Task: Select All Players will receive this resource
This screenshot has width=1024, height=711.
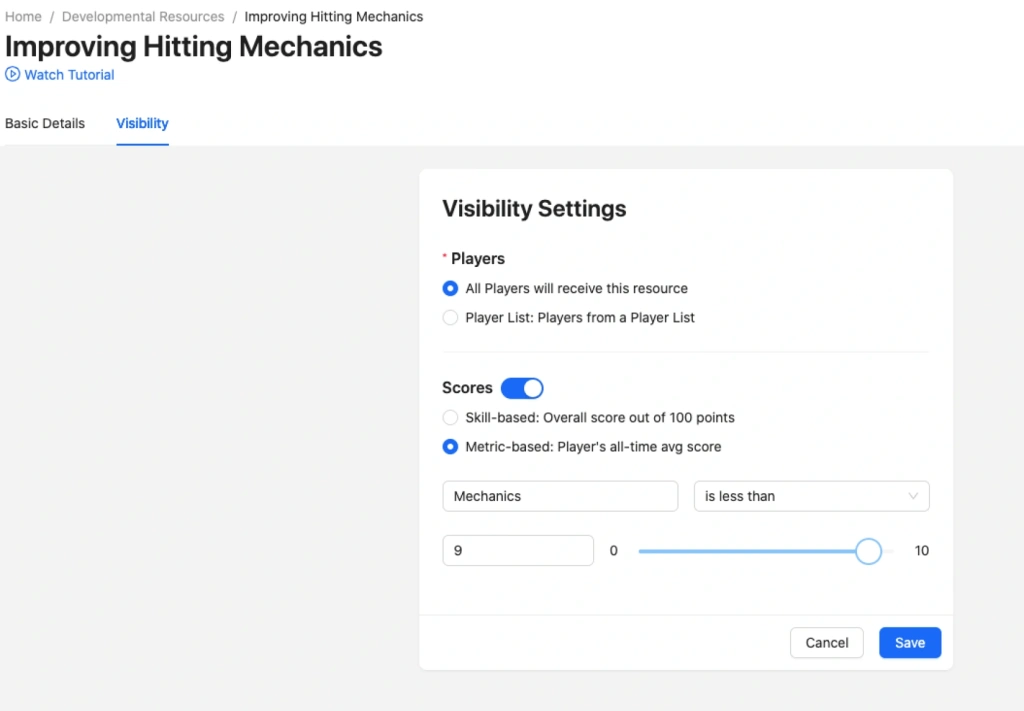Action: pos(450,288)
